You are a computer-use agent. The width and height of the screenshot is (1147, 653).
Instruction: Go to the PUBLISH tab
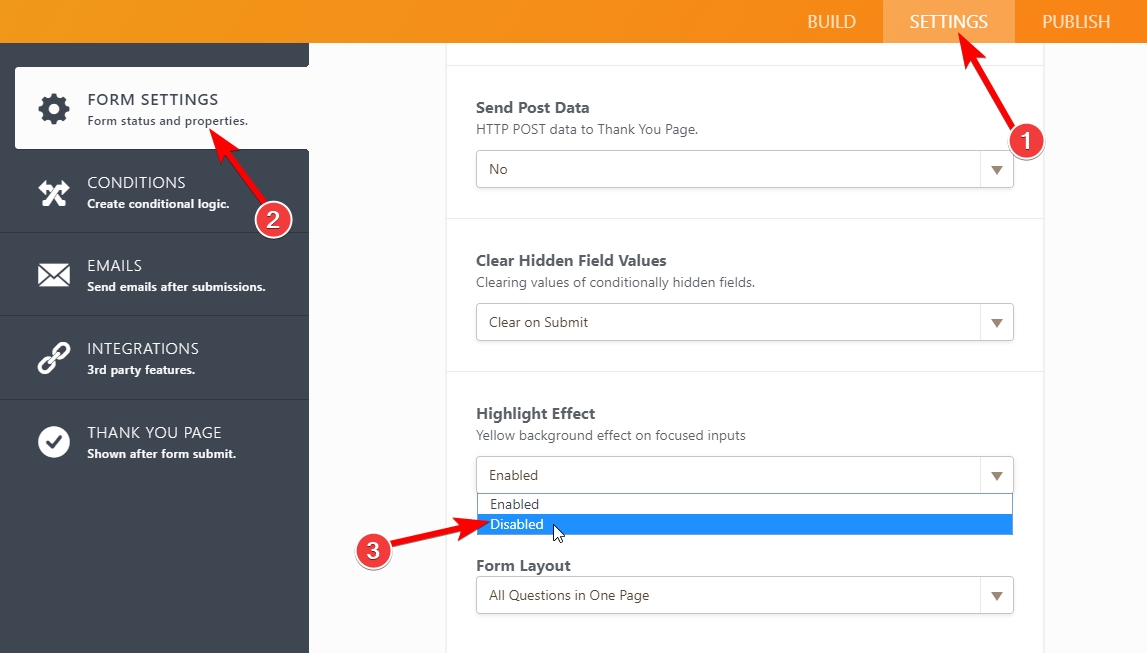click(x=1076, y=22)
